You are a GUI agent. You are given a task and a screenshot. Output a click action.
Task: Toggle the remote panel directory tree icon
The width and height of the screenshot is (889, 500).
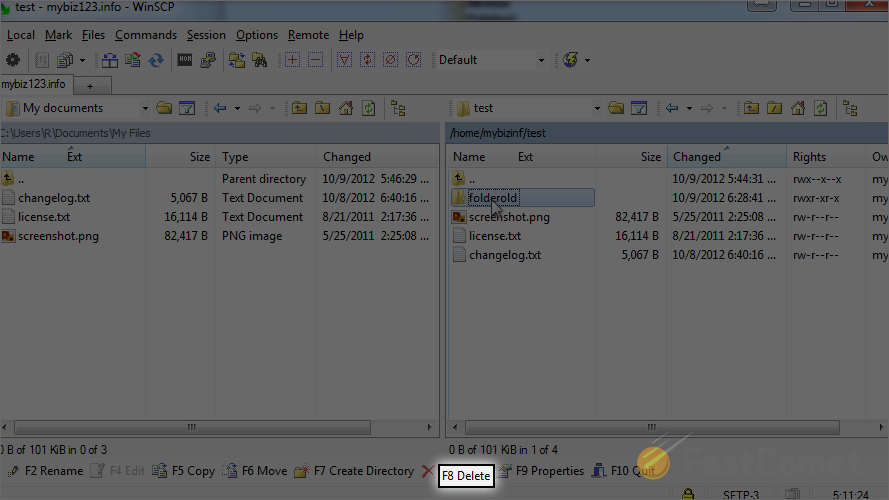pos(850,108)
